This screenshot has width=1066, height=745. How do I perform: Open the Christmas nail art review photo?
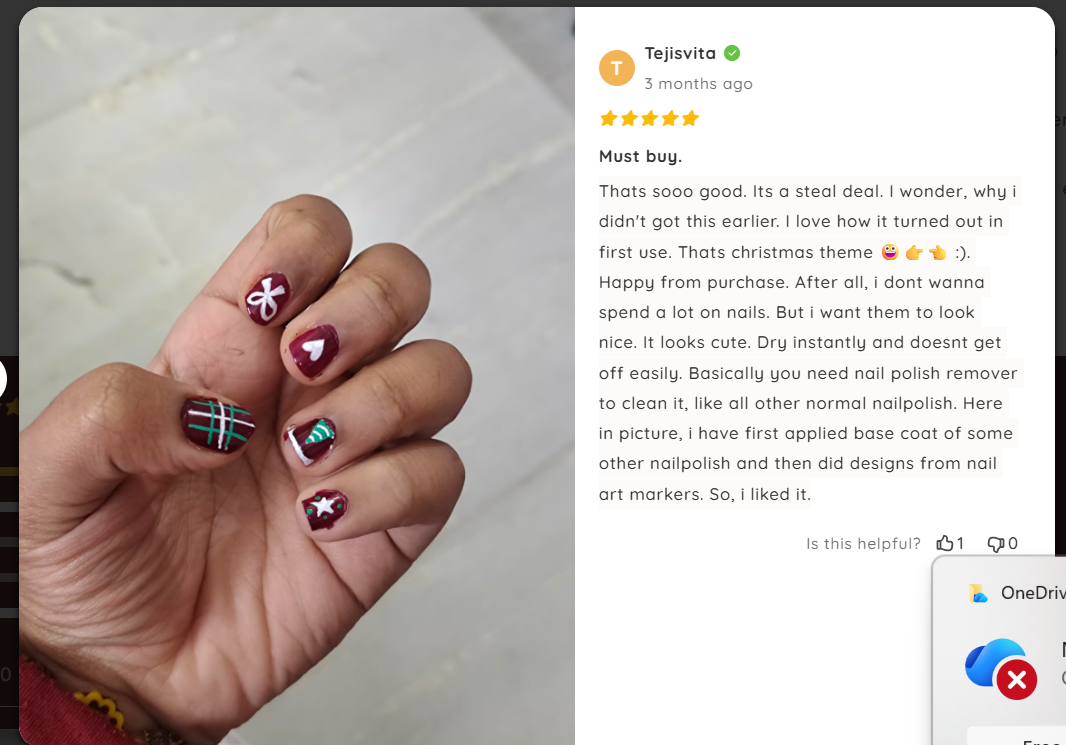tap(297, 376)
